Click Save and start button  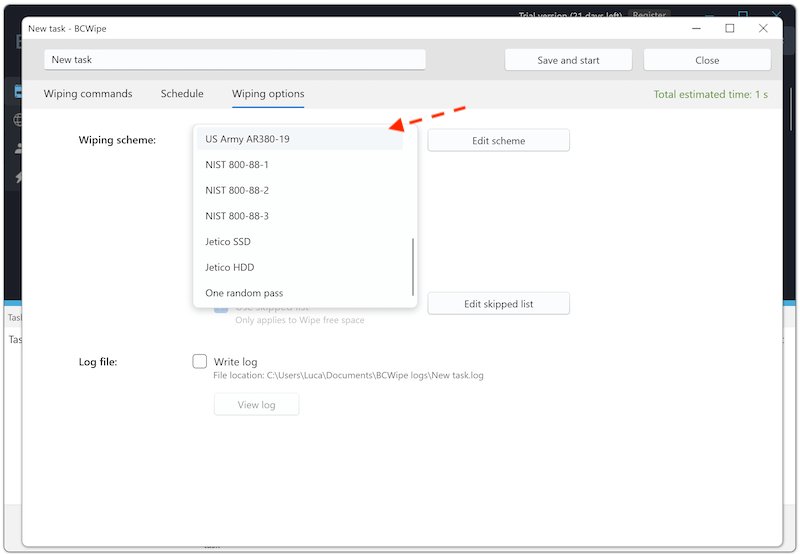point(568,60)
